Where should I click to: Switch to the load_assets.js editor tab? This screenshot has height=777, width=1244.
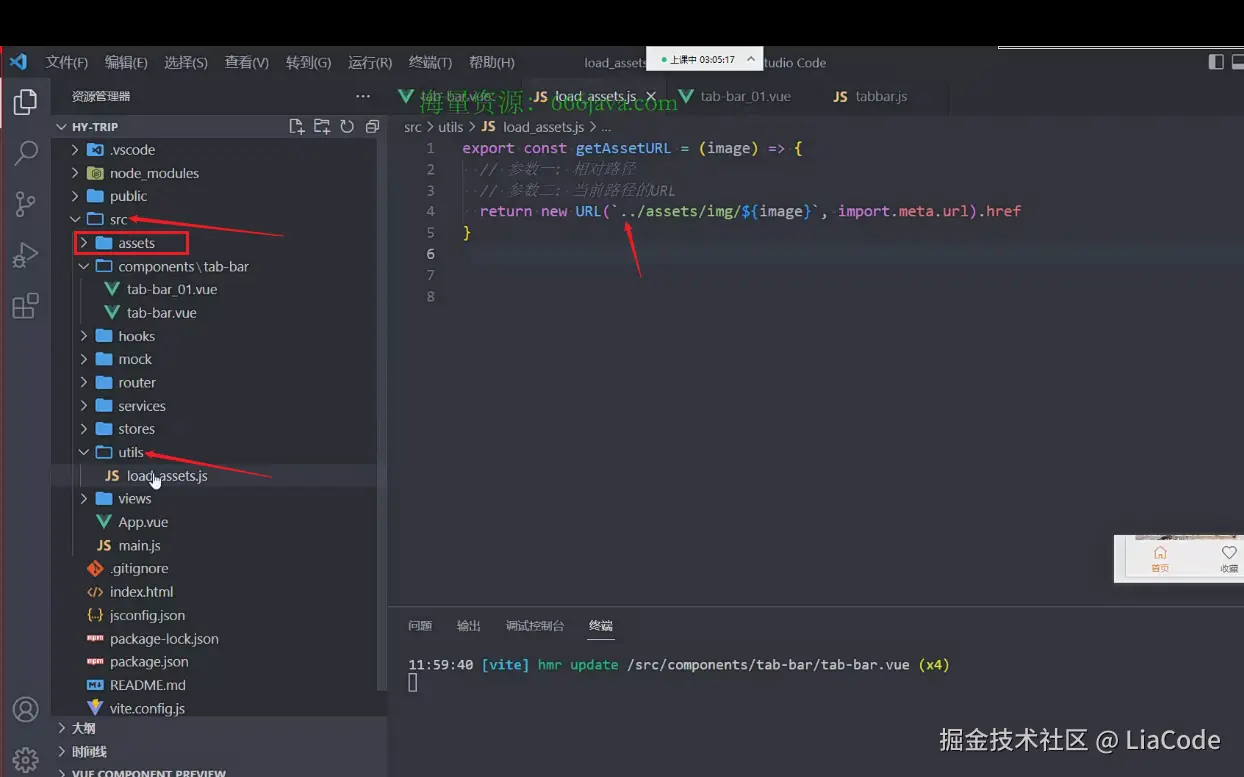click(x=596, y=97)
